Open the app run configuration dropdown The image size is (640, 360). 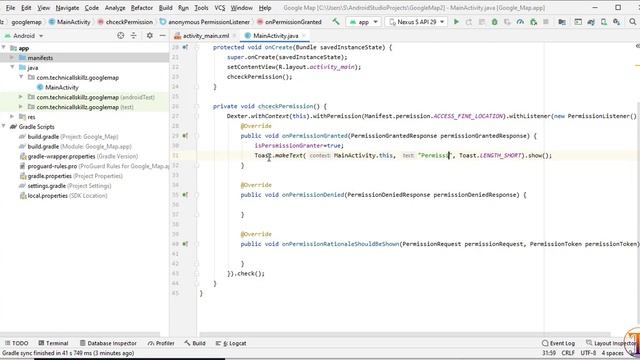click(364, 22)
